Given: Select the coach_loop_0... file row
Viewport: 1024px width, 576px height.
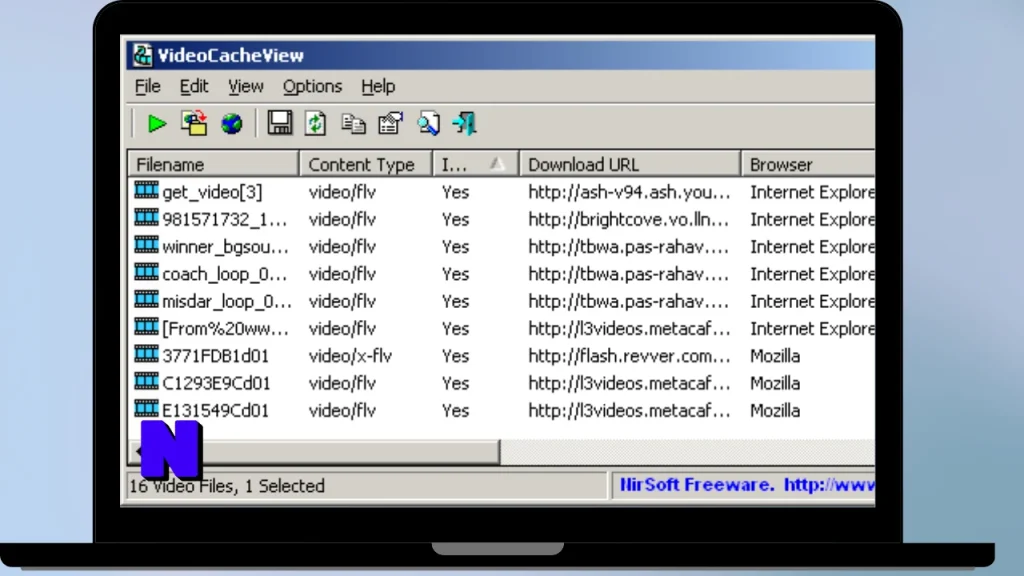Looking at the screenshot, I should [x=502, y=274].
